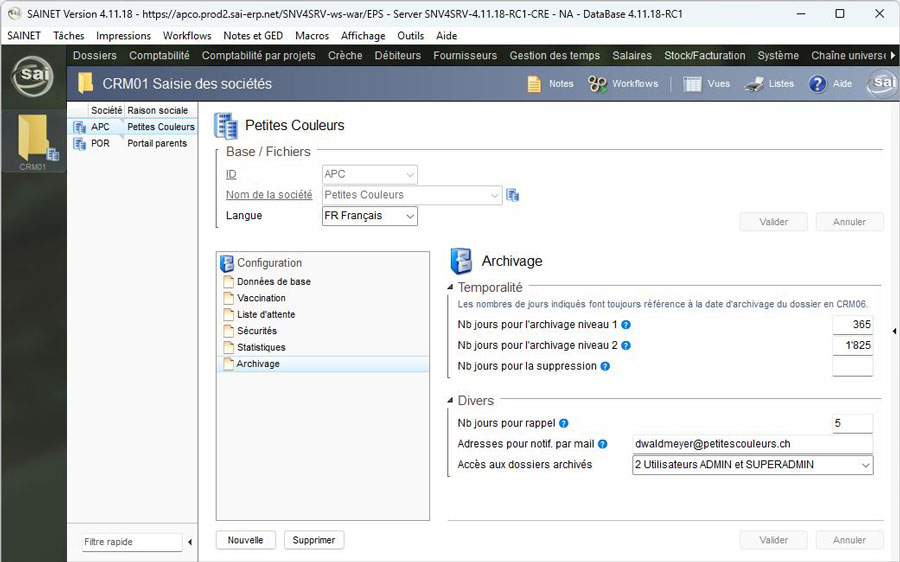Viewport: 900px width, 562px height.
Task: Click the Raison sociale column header
Action: pos(158,110)
